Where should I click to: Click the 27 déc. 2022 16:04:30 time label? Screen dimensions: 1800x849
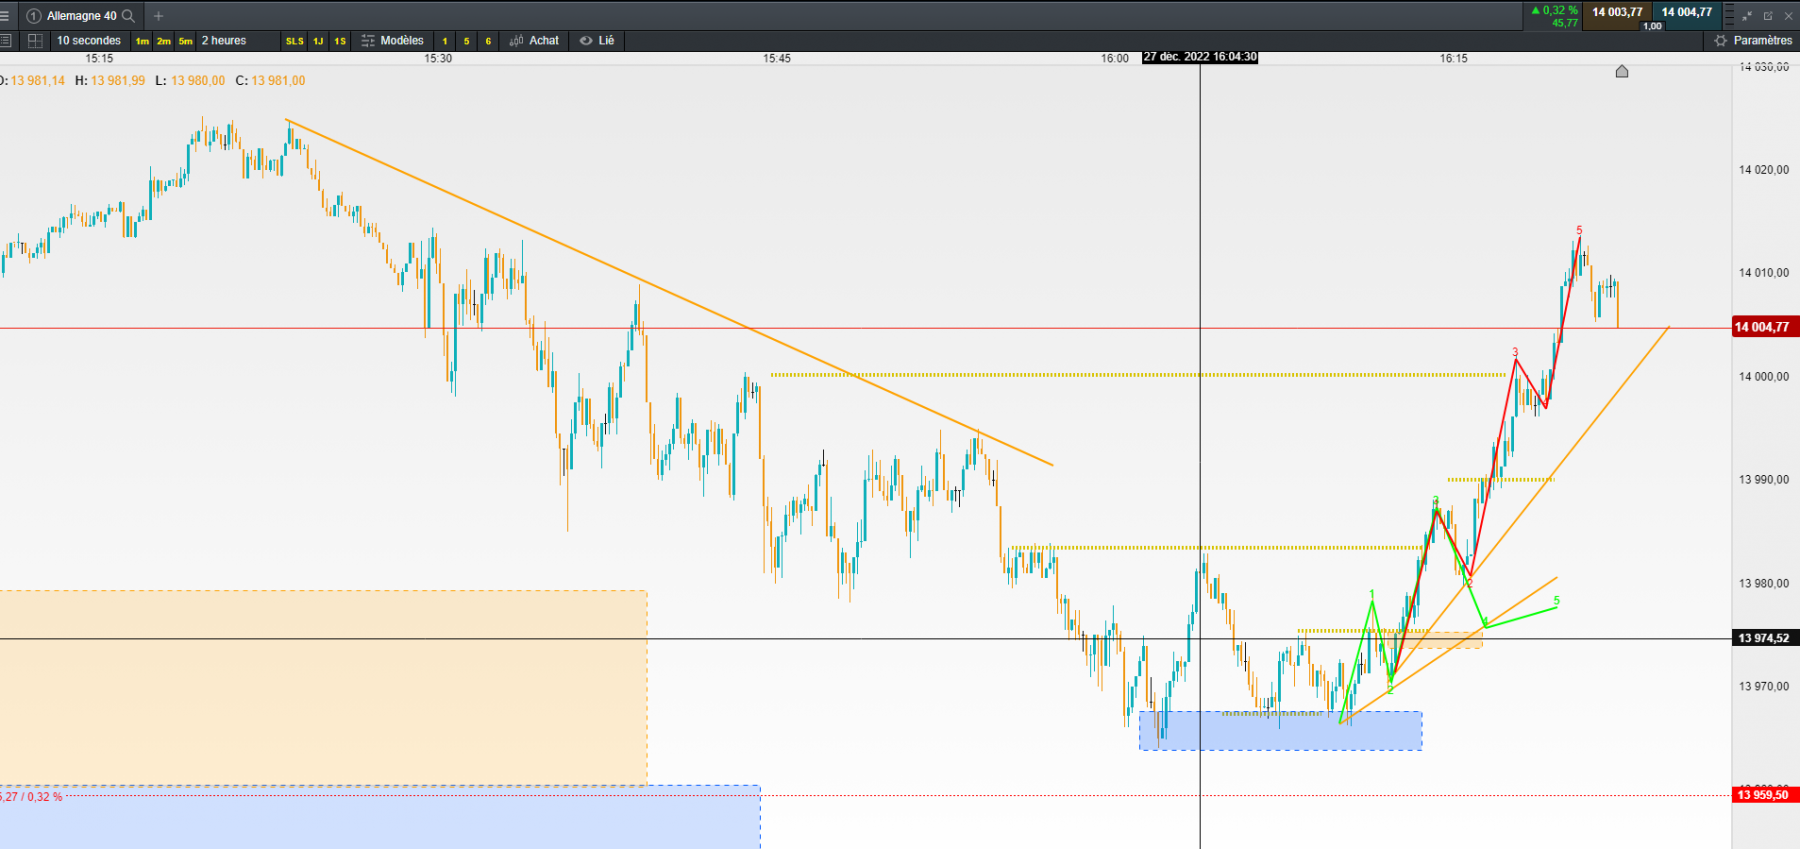coord(1200,57)
